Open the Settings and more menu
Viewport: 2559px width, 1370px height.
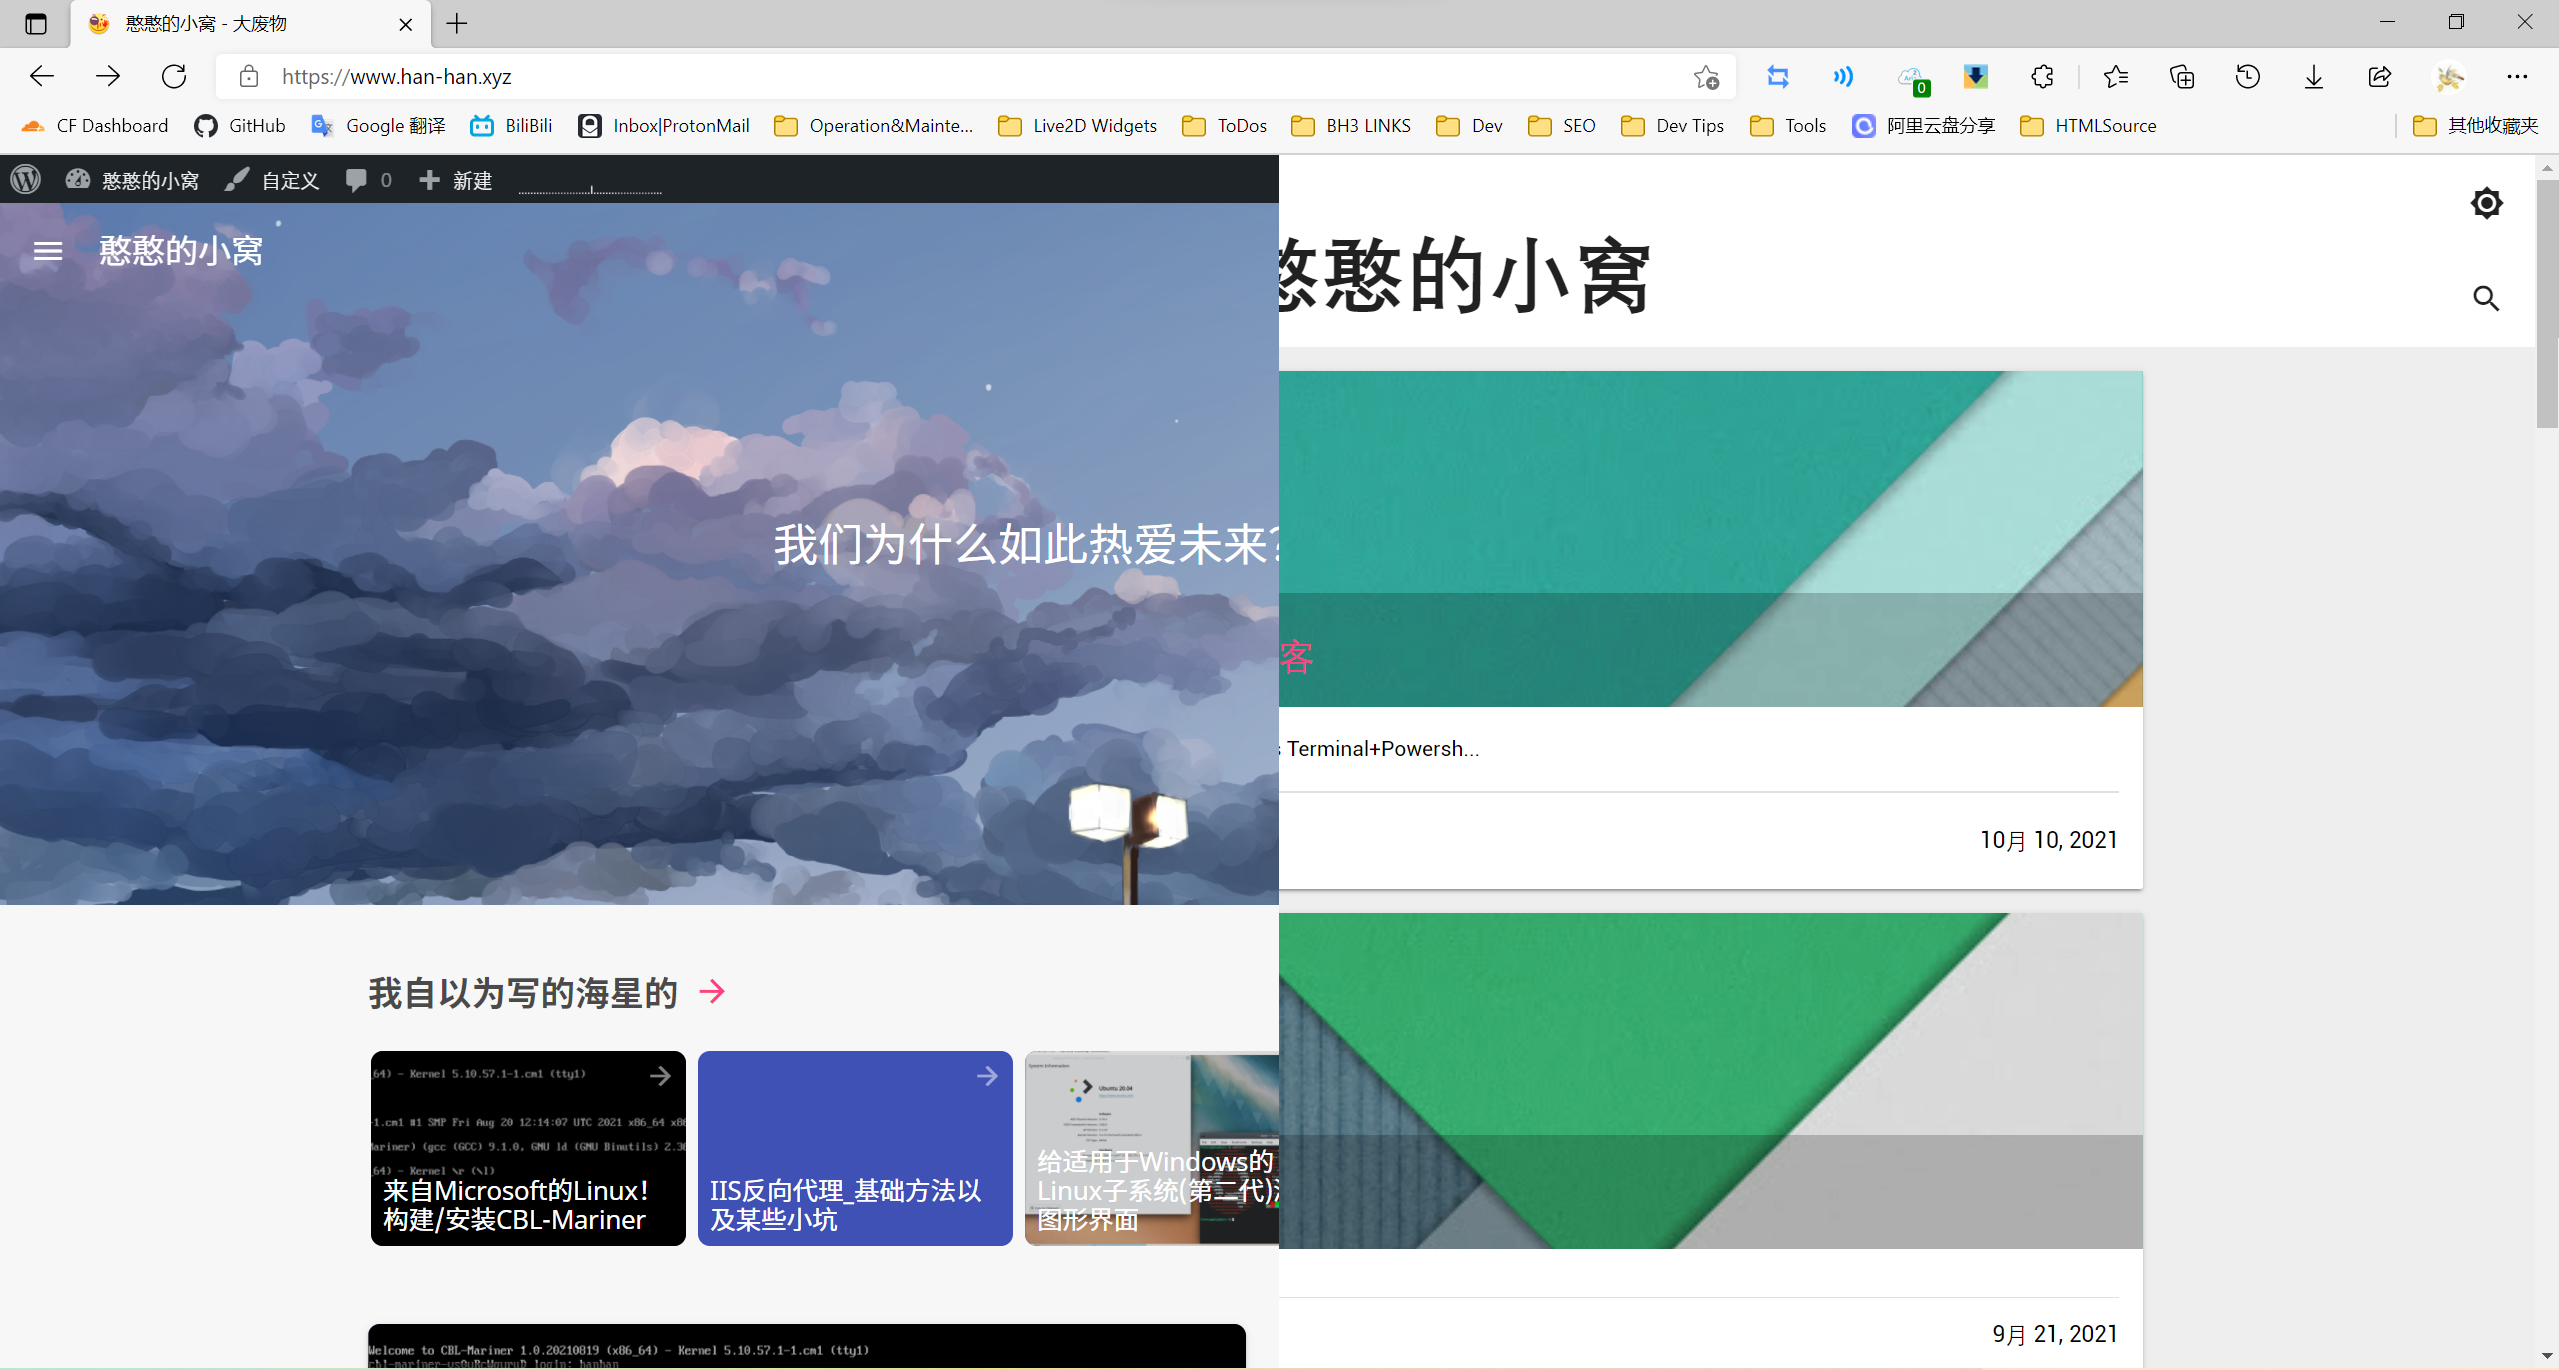pyautogui.click(x=2516, y=77)
